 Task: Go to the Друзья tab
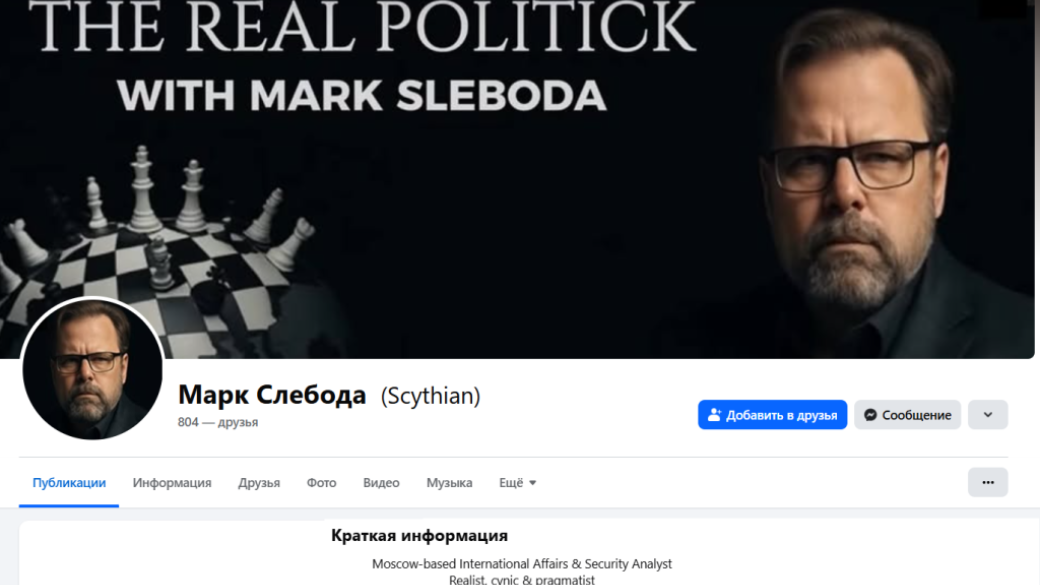[x=259, y=483]
